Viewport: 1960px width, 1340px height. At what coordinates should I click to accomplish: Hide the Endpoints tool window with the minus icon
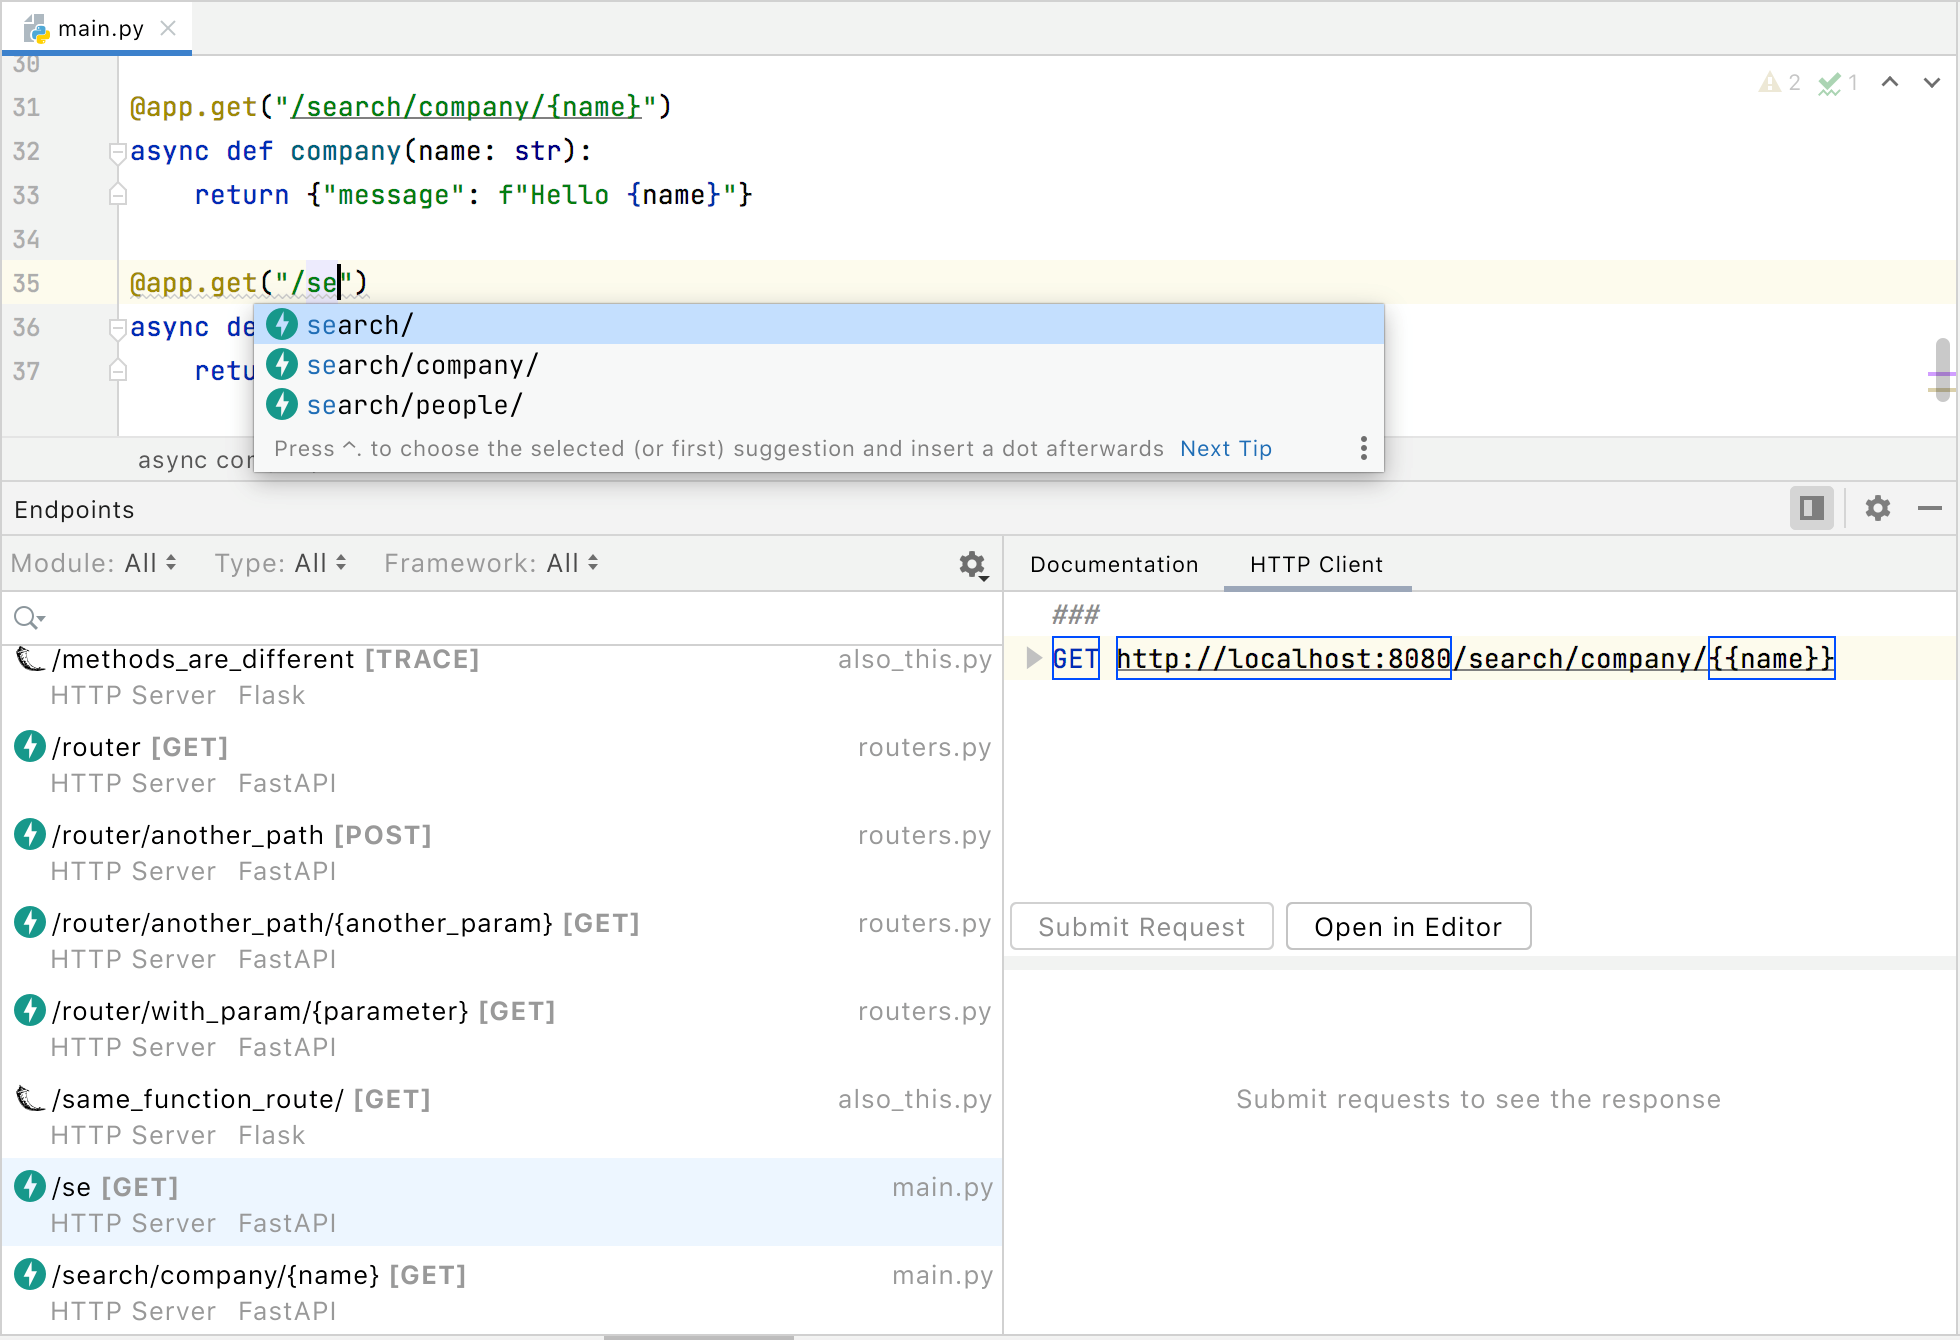[x=1929, y=508]
